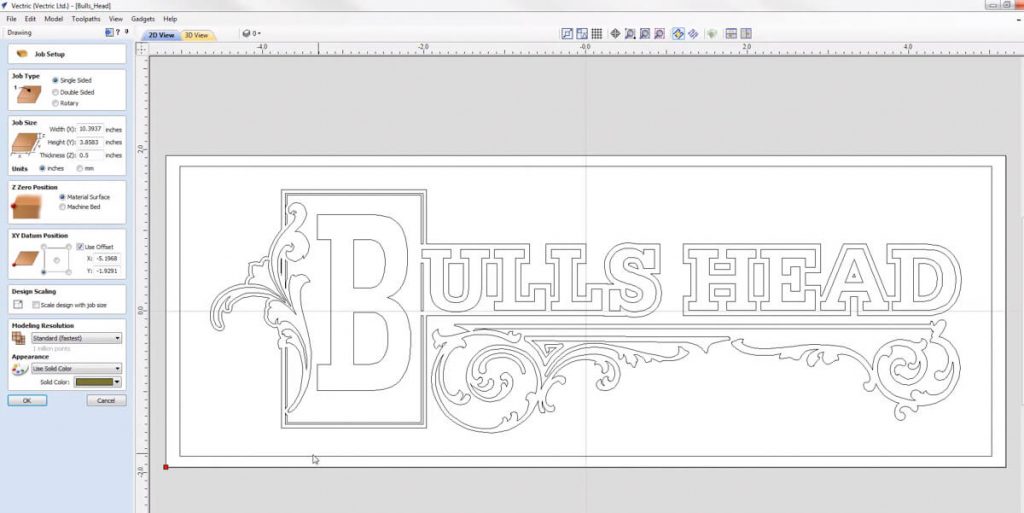Click the OK button in Job Setup
Viewport: 1024px width, 513px height.
pyautogui.click(x=27, y=400)
